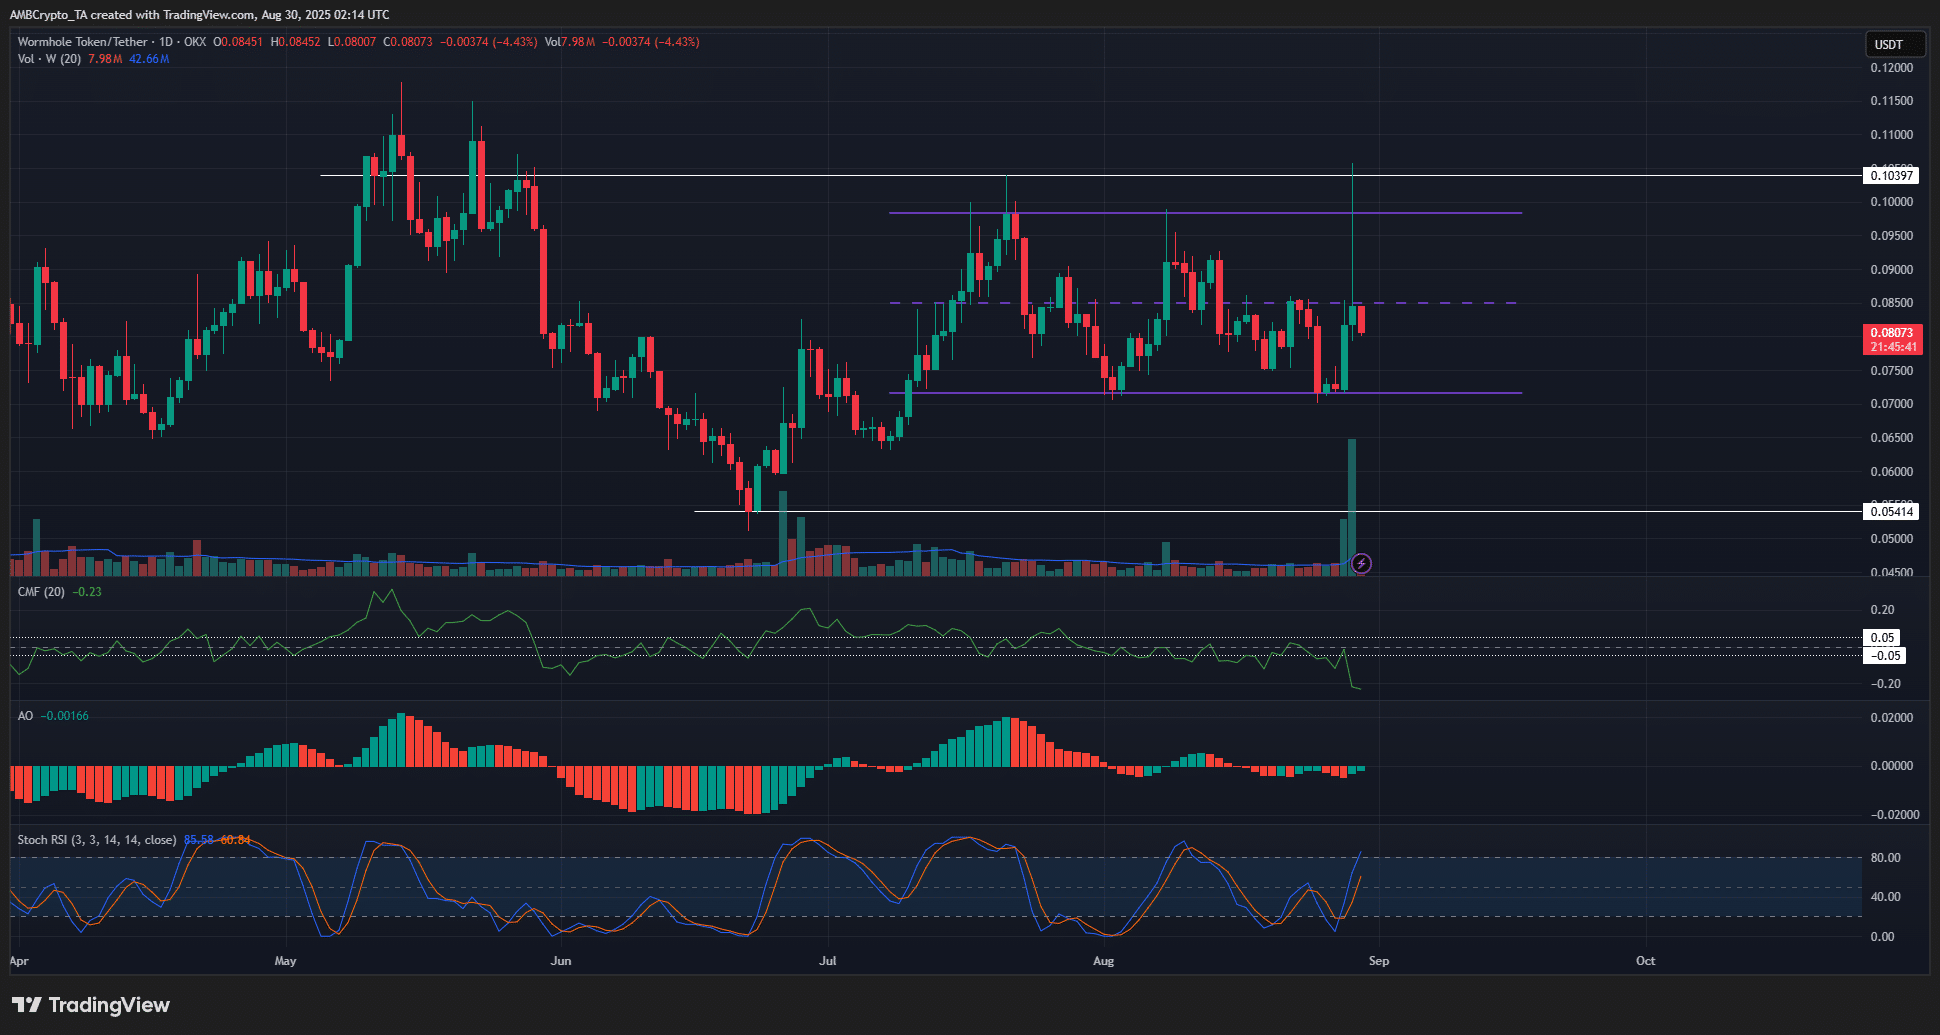Click the TradingView logo at bottom left
Screen dimensions: 1940x1035
[x=91, y=1005]
